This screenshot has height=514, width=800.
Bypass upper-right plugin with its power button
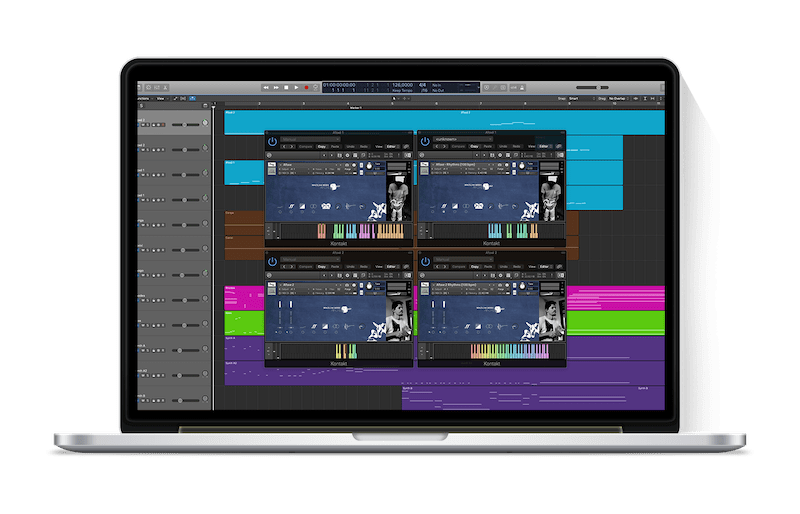[425, 141]
